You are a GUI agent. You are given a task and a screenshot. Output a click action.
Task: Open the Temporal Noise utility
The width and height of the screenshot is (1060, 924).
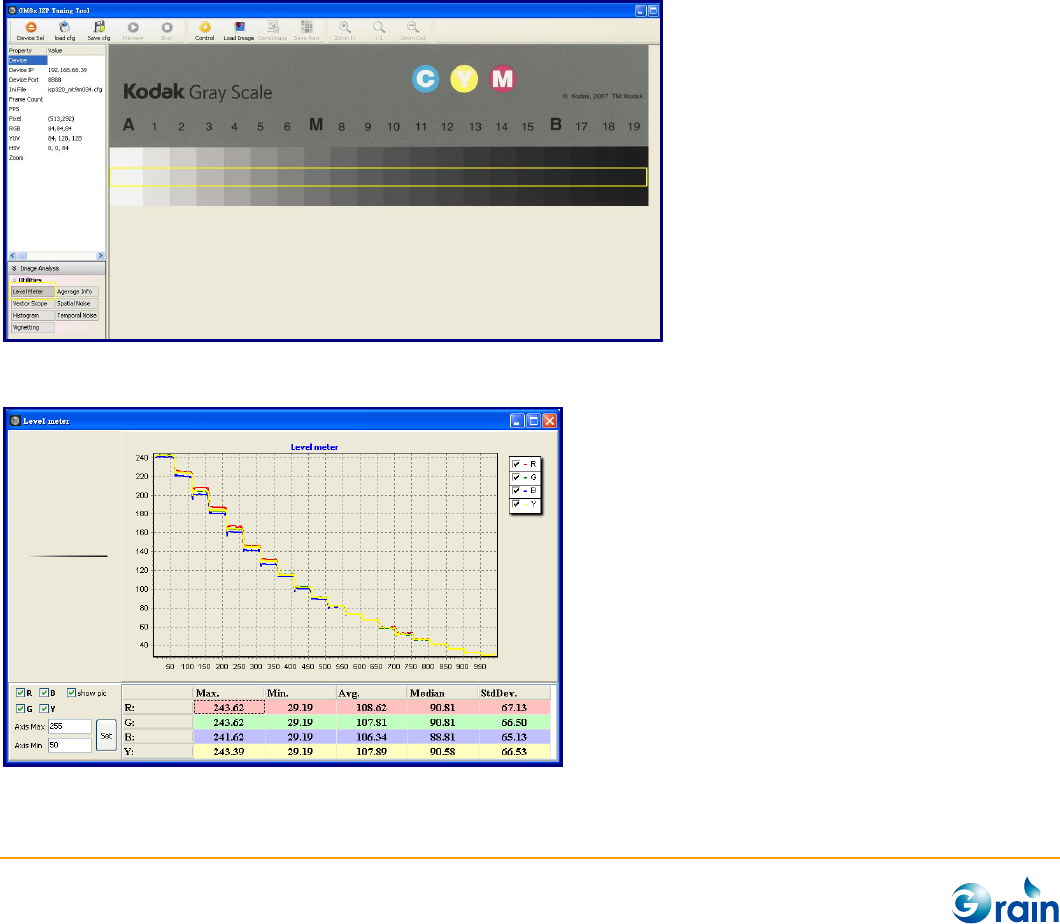[77, 315]
